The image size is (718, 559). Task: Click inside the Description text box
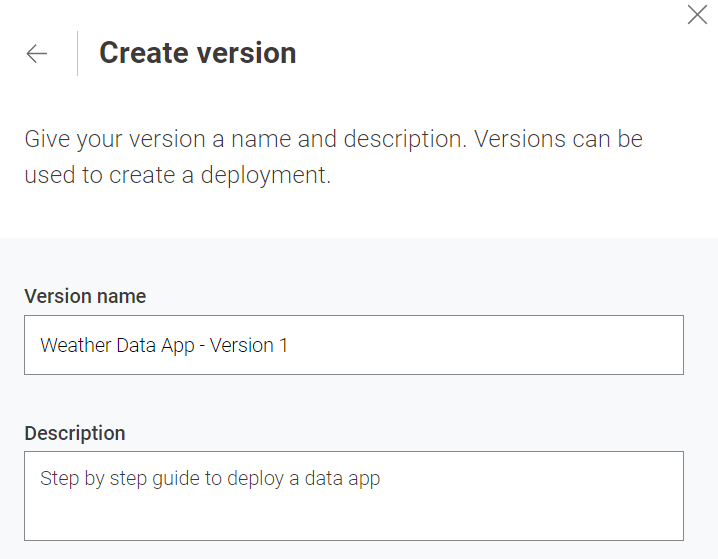tap(353, 496)
